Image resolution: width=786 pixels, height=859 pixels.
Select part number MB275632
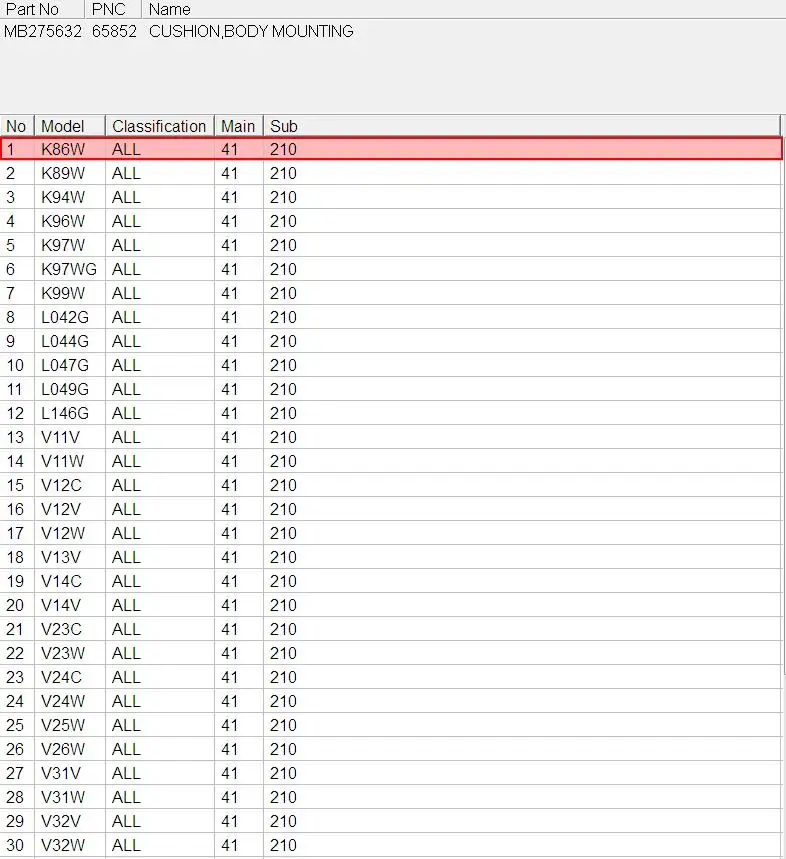point(43,31)
